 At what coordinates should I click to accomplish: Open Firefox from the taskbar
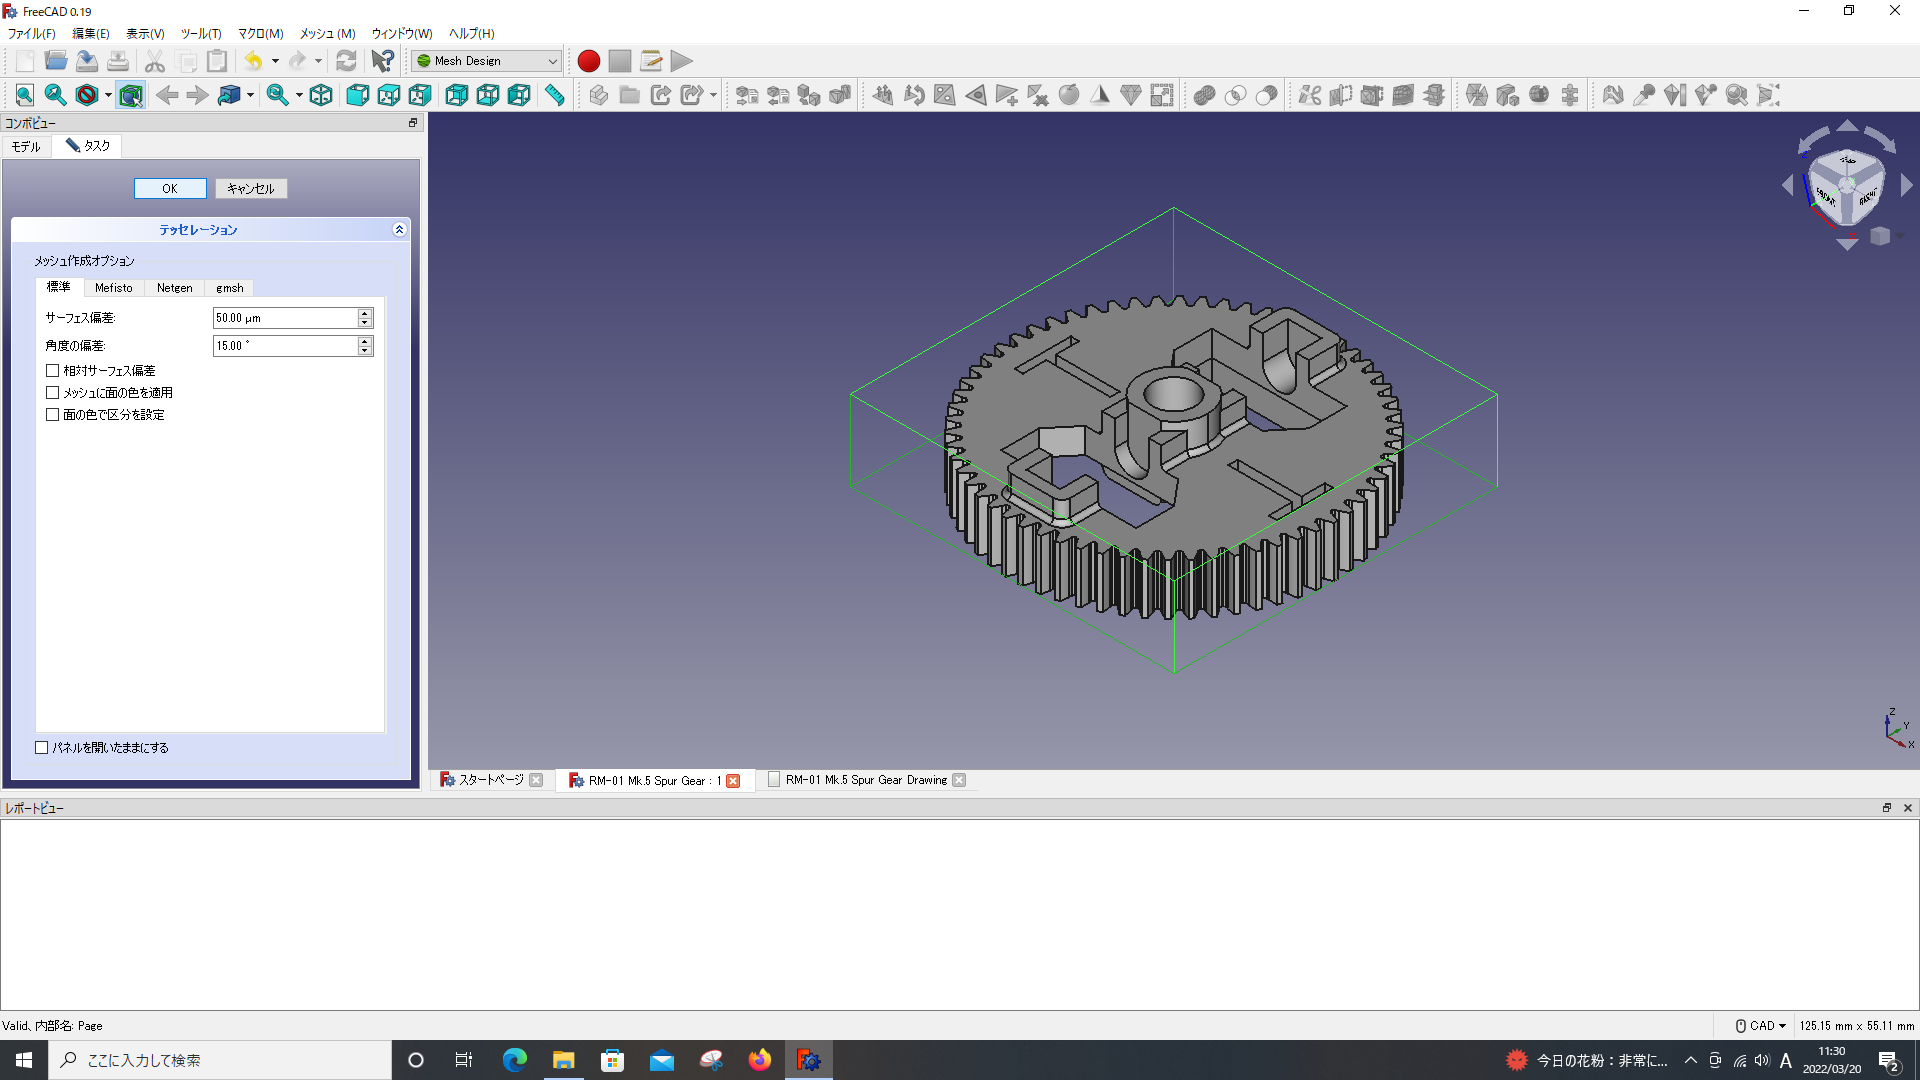click(760, 1060)
